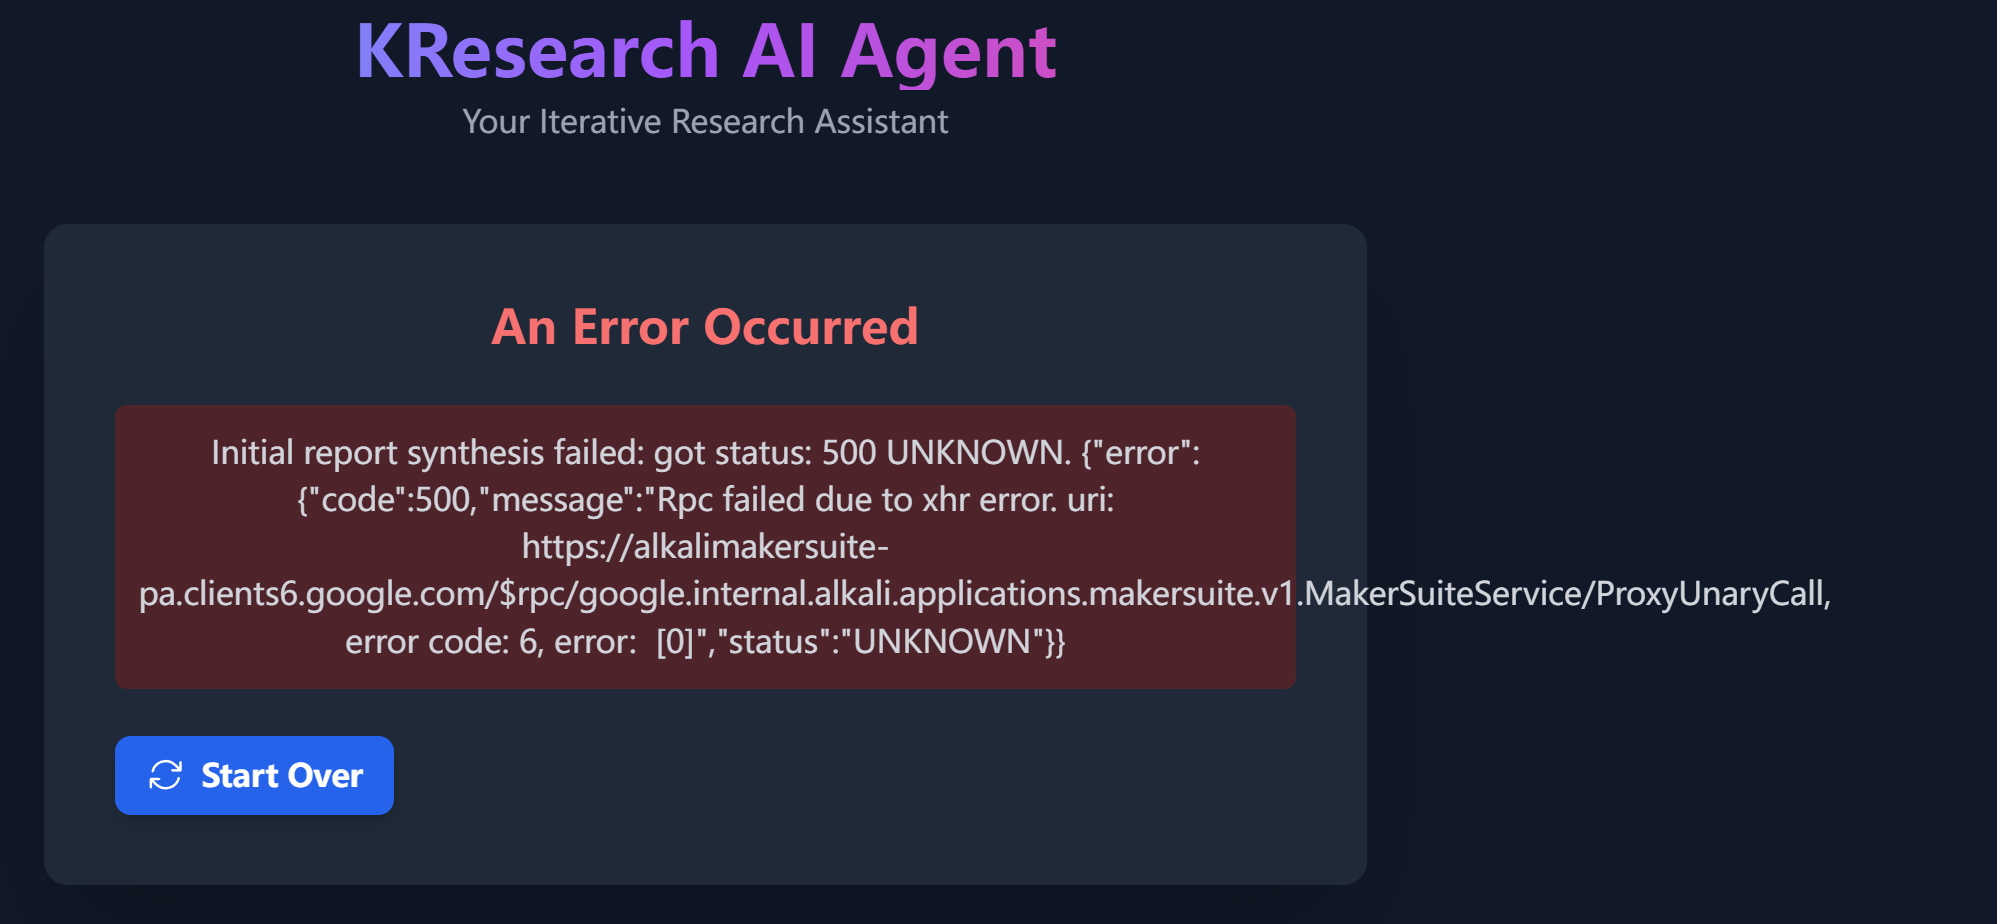
Task: Click the overflowing 'ProxyUnaryCall' text
Action: point(1712,594)
